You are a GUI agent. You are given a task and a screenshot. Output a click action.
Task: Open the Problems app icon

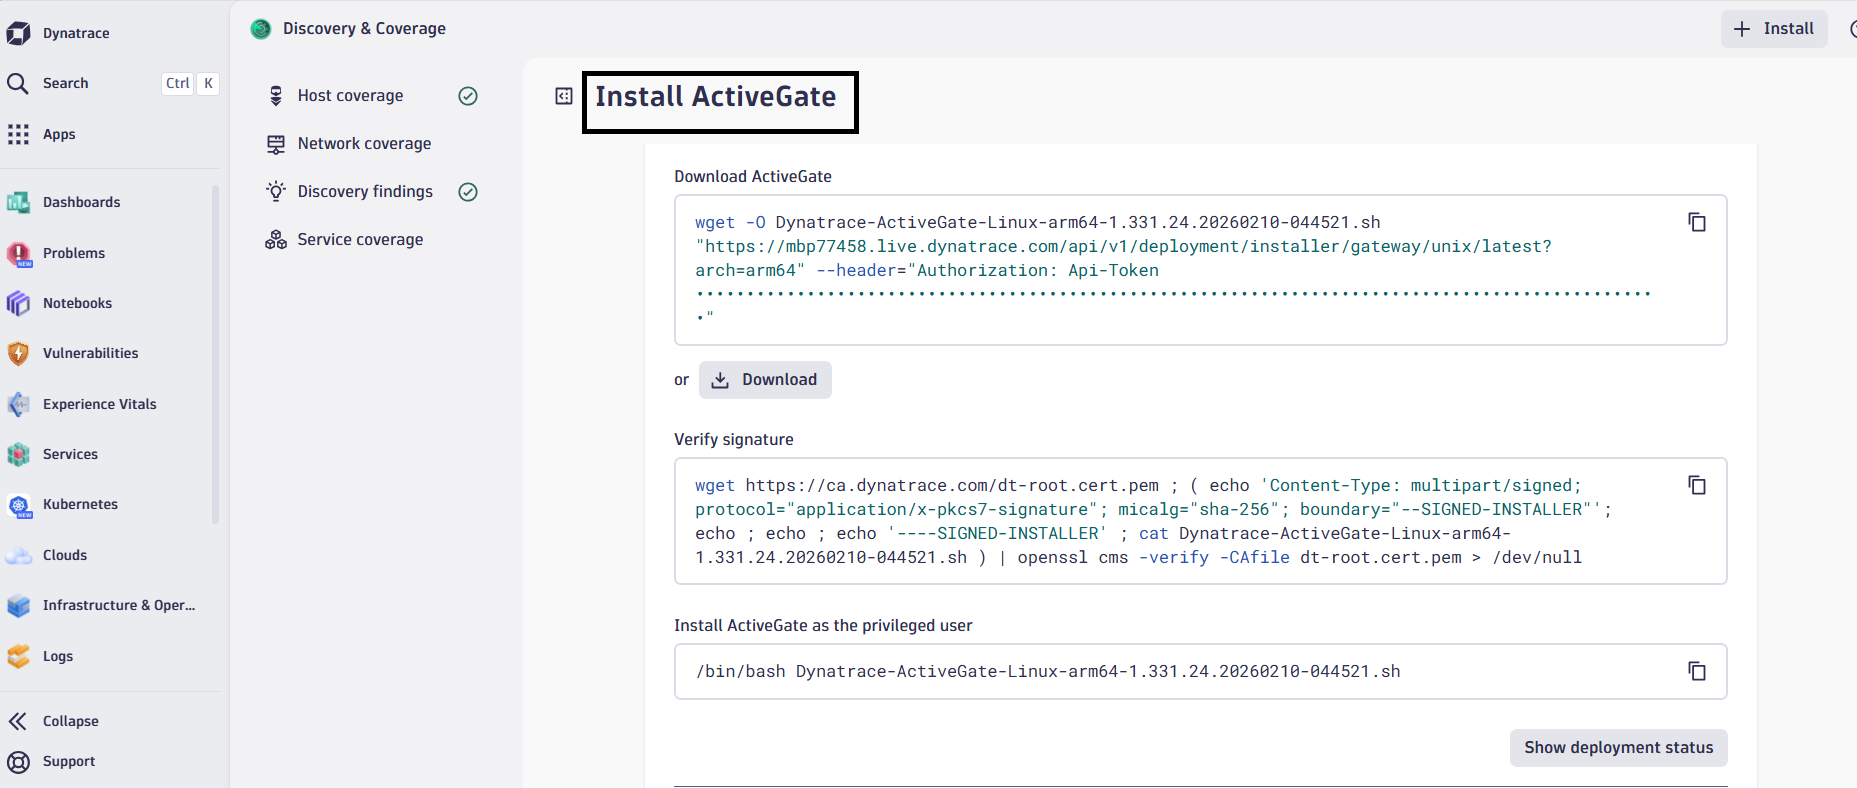[18, 253]
